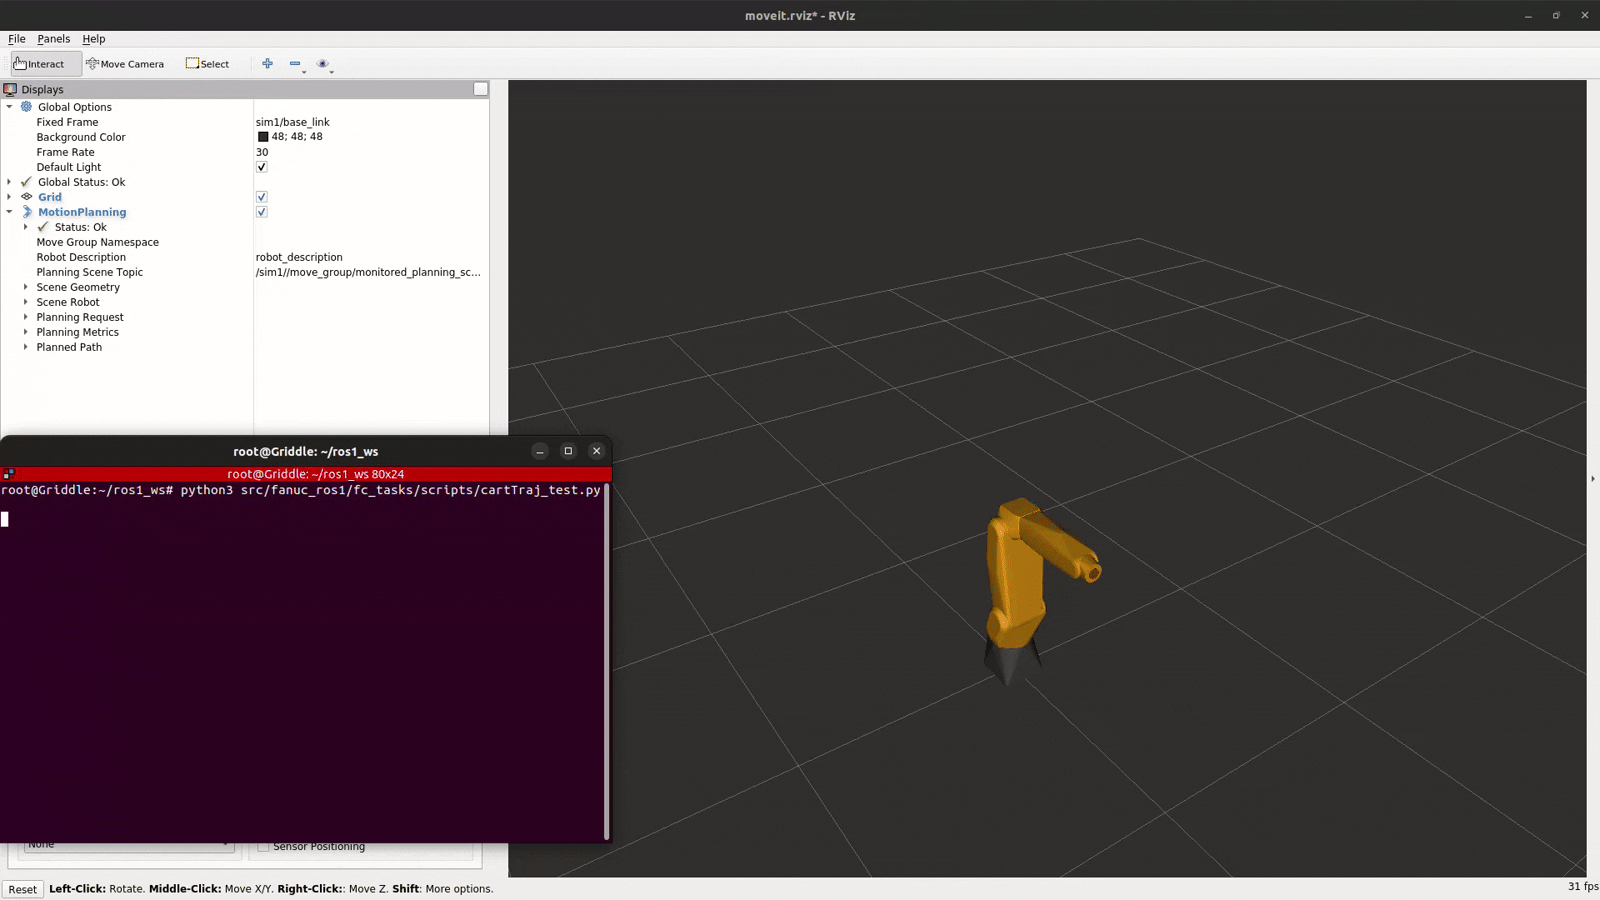Click the right side panel expand handle
Screen dimensions: 1600x900
1593,479
